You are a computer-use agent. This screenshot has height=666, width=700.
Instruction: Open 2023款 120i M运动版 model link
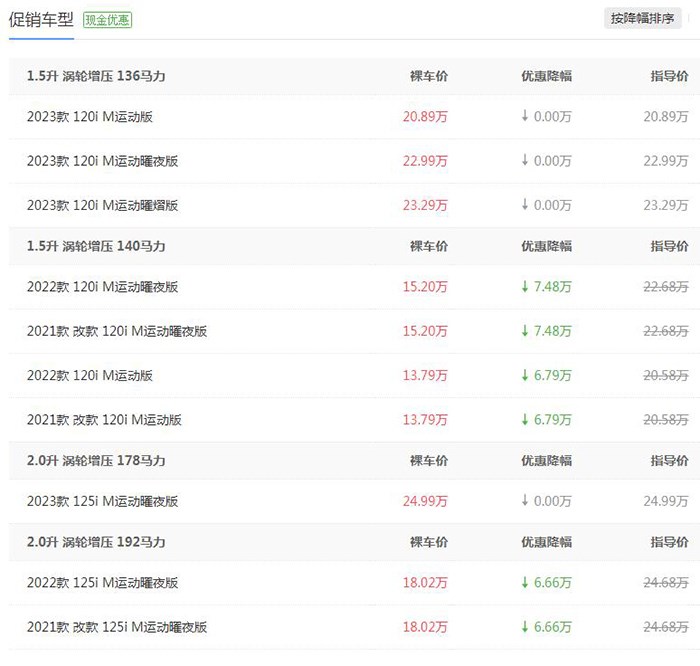pyautogui.click(x=90, y=117)
